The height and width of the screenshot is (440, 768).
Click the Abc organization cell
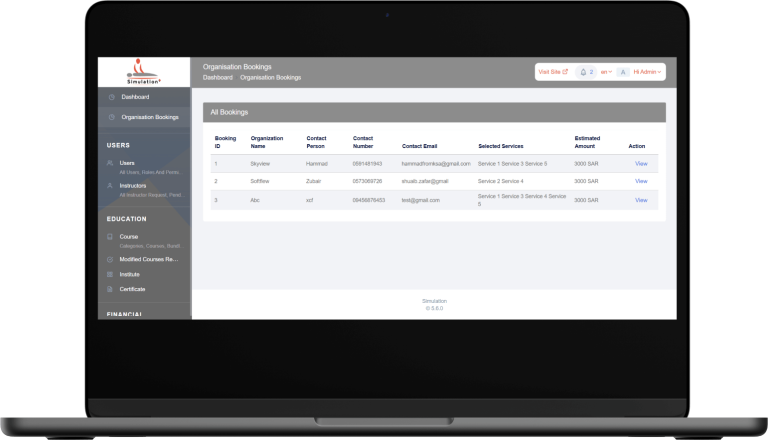click(255, 200)
